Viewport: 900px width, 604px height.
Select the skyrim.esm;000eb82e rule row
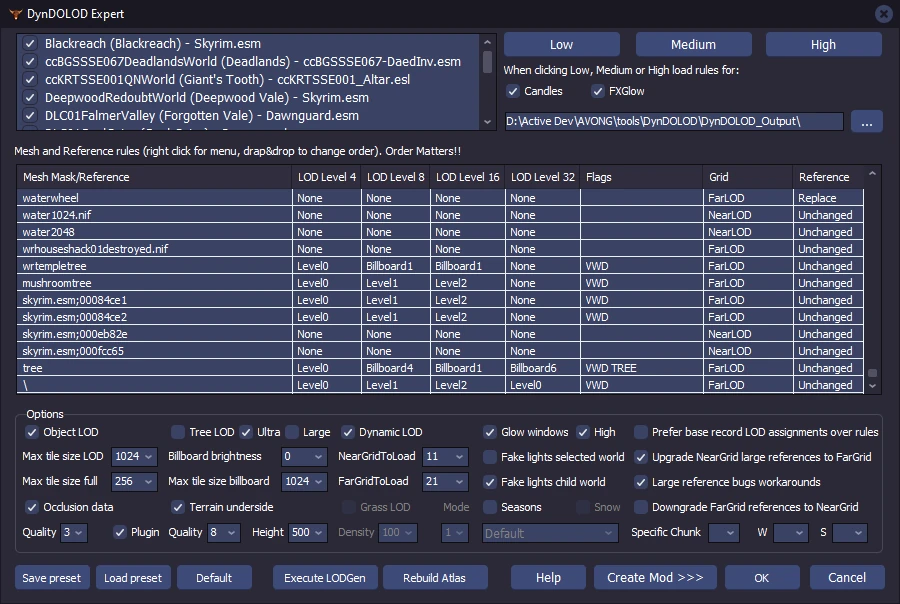440,334
